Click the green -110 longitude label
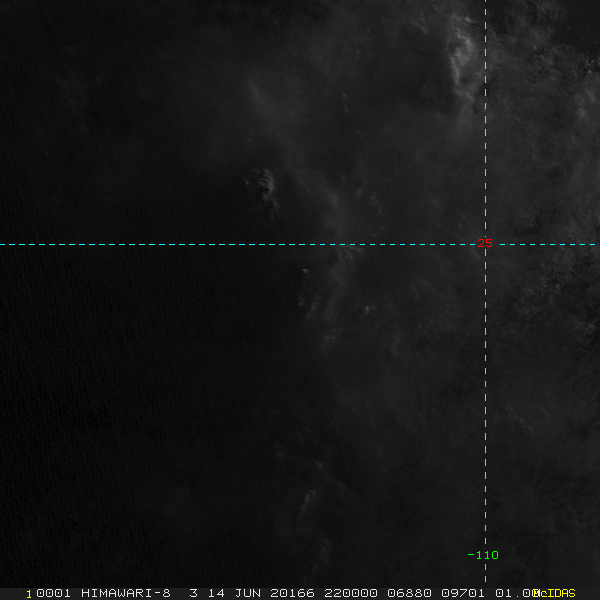Viewport: 600px width, 600px height. click(x=483, y=555)
